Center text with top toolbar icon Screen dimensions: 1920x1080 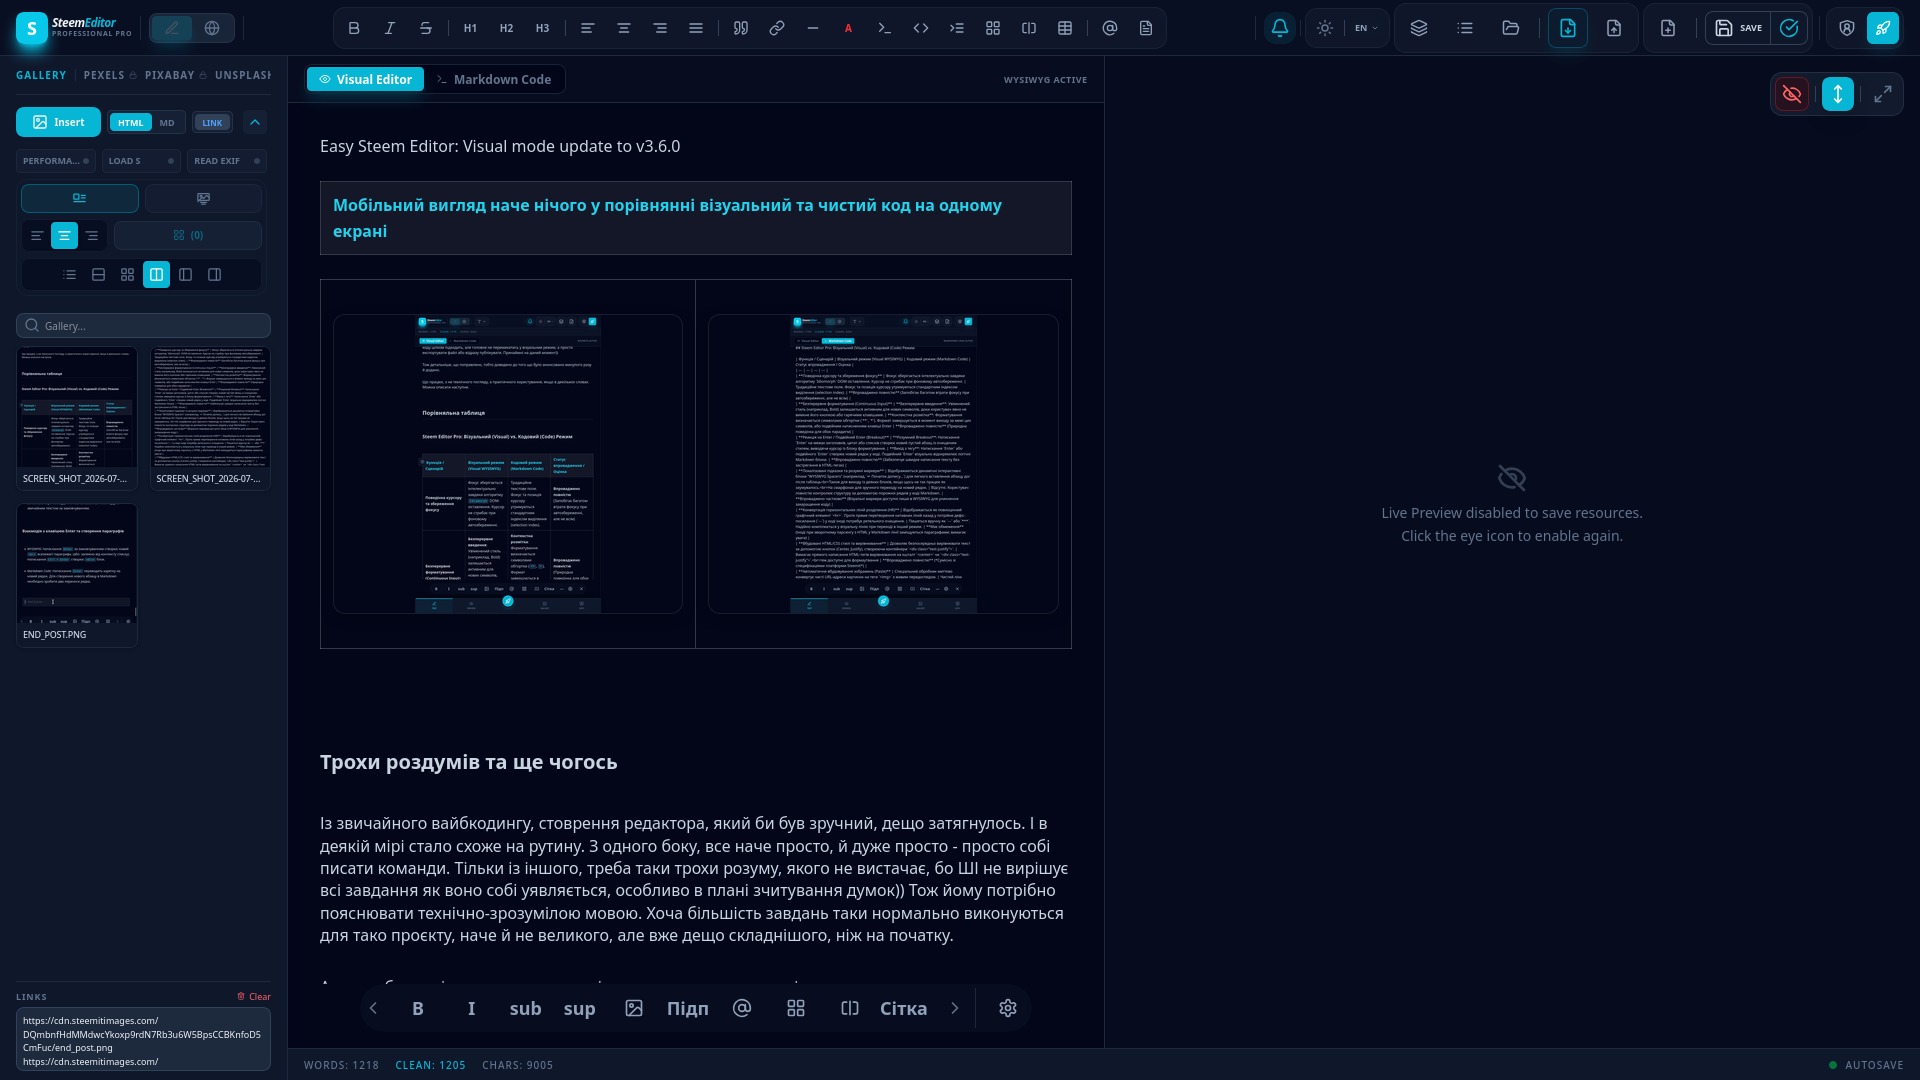pyautogui.click(x=624, y=28)
